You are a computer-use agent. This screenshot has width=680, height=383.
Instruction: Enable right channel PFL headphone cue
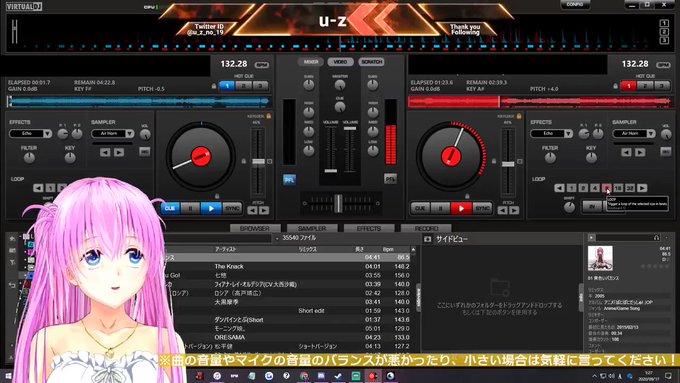pyautogui.click(x=390, y=179)
